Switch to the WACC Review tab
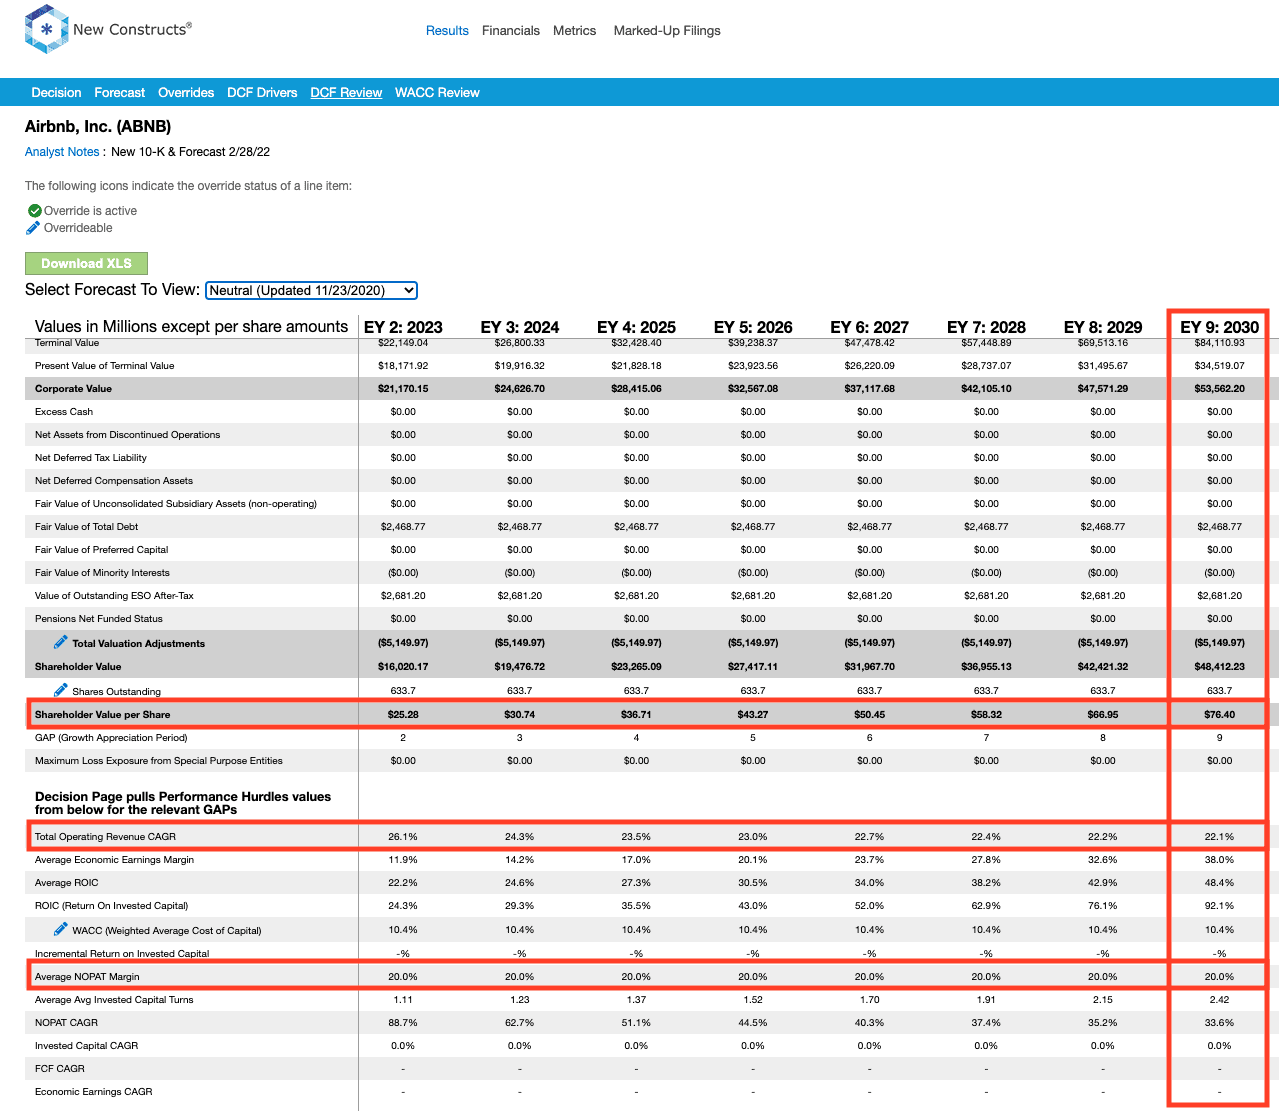The width and height of the screenshot is (1279, 1111). [437, 92]
